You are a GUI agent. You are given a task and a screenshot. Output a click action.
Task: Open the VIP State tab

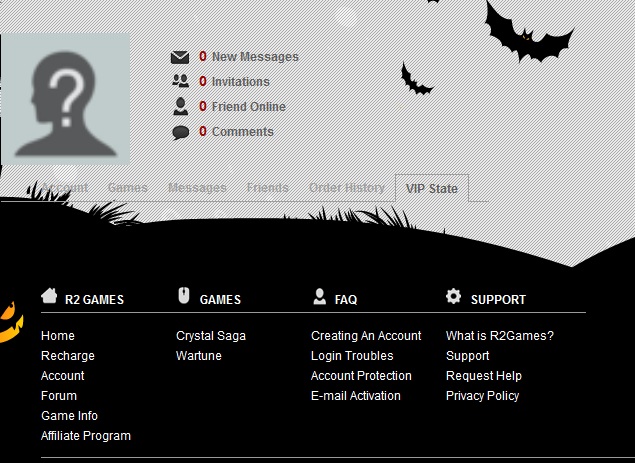point(432,188)
